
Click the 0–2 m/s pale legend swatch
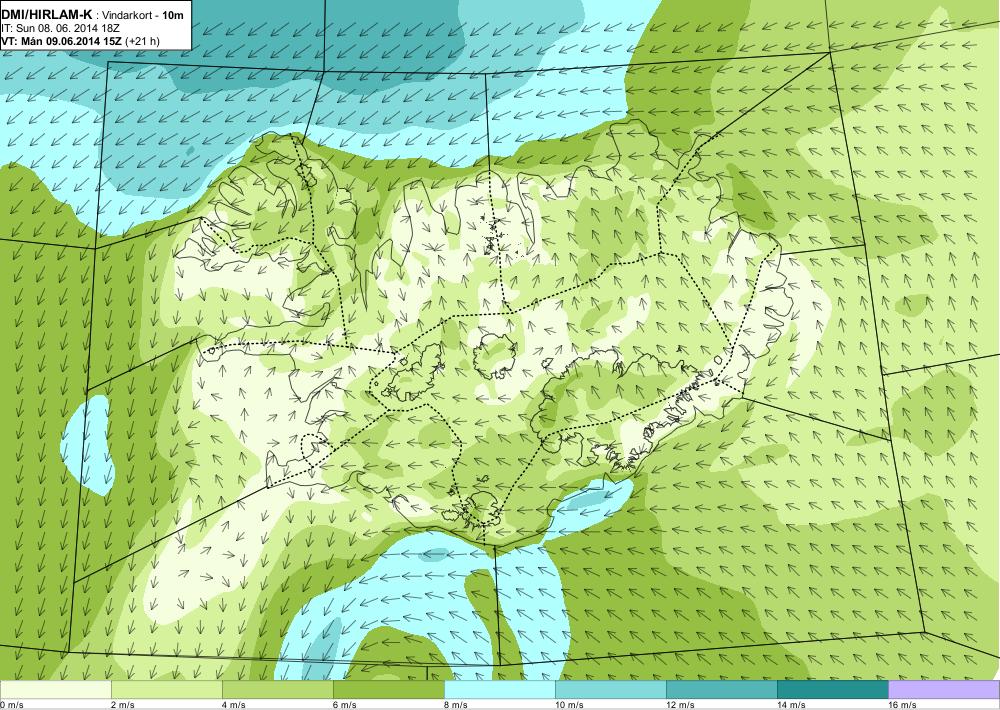click(x=55, y=690)
